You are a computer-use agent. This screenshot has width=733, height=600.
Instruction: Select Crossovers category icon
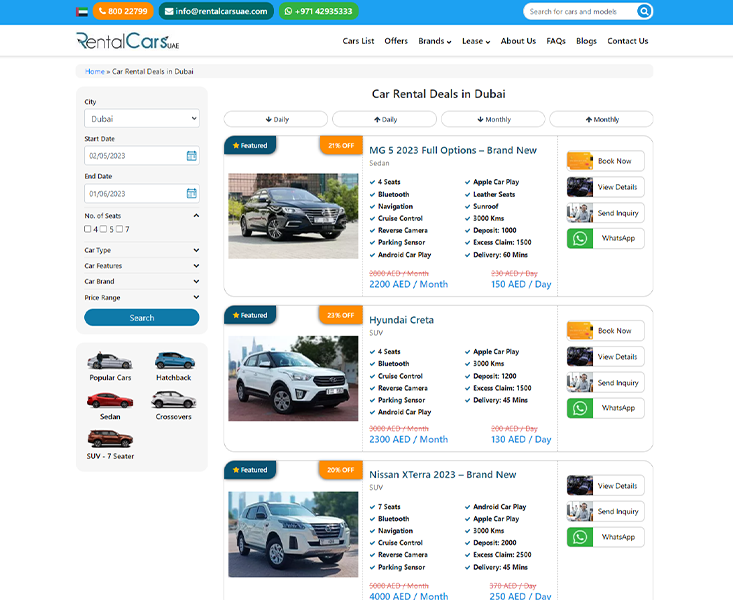173,400
